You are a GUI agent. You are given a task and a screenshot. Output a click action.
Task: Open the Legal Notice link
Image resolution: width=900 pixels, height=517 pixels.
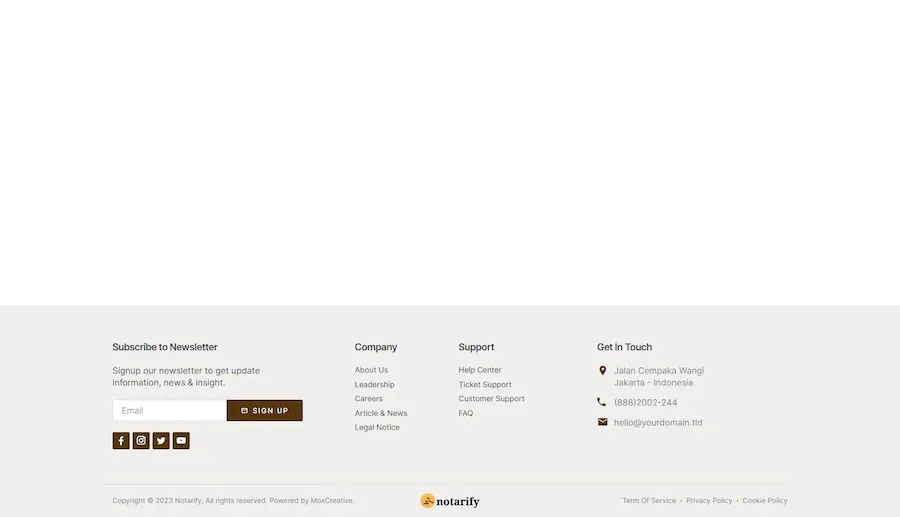tap(377, 427)
